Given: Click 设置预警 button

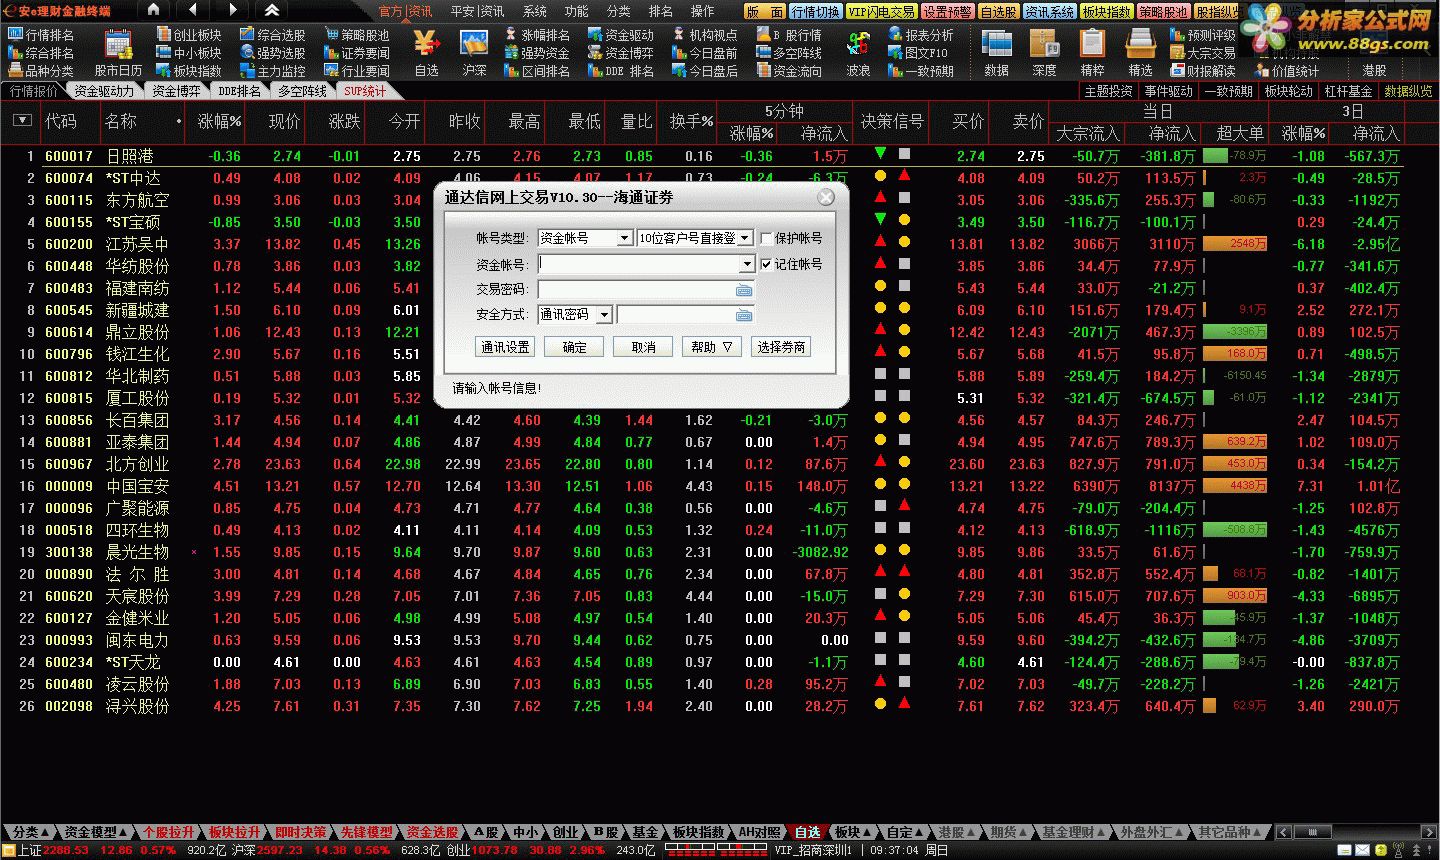Looking at the screenshot, I should 947,12.
